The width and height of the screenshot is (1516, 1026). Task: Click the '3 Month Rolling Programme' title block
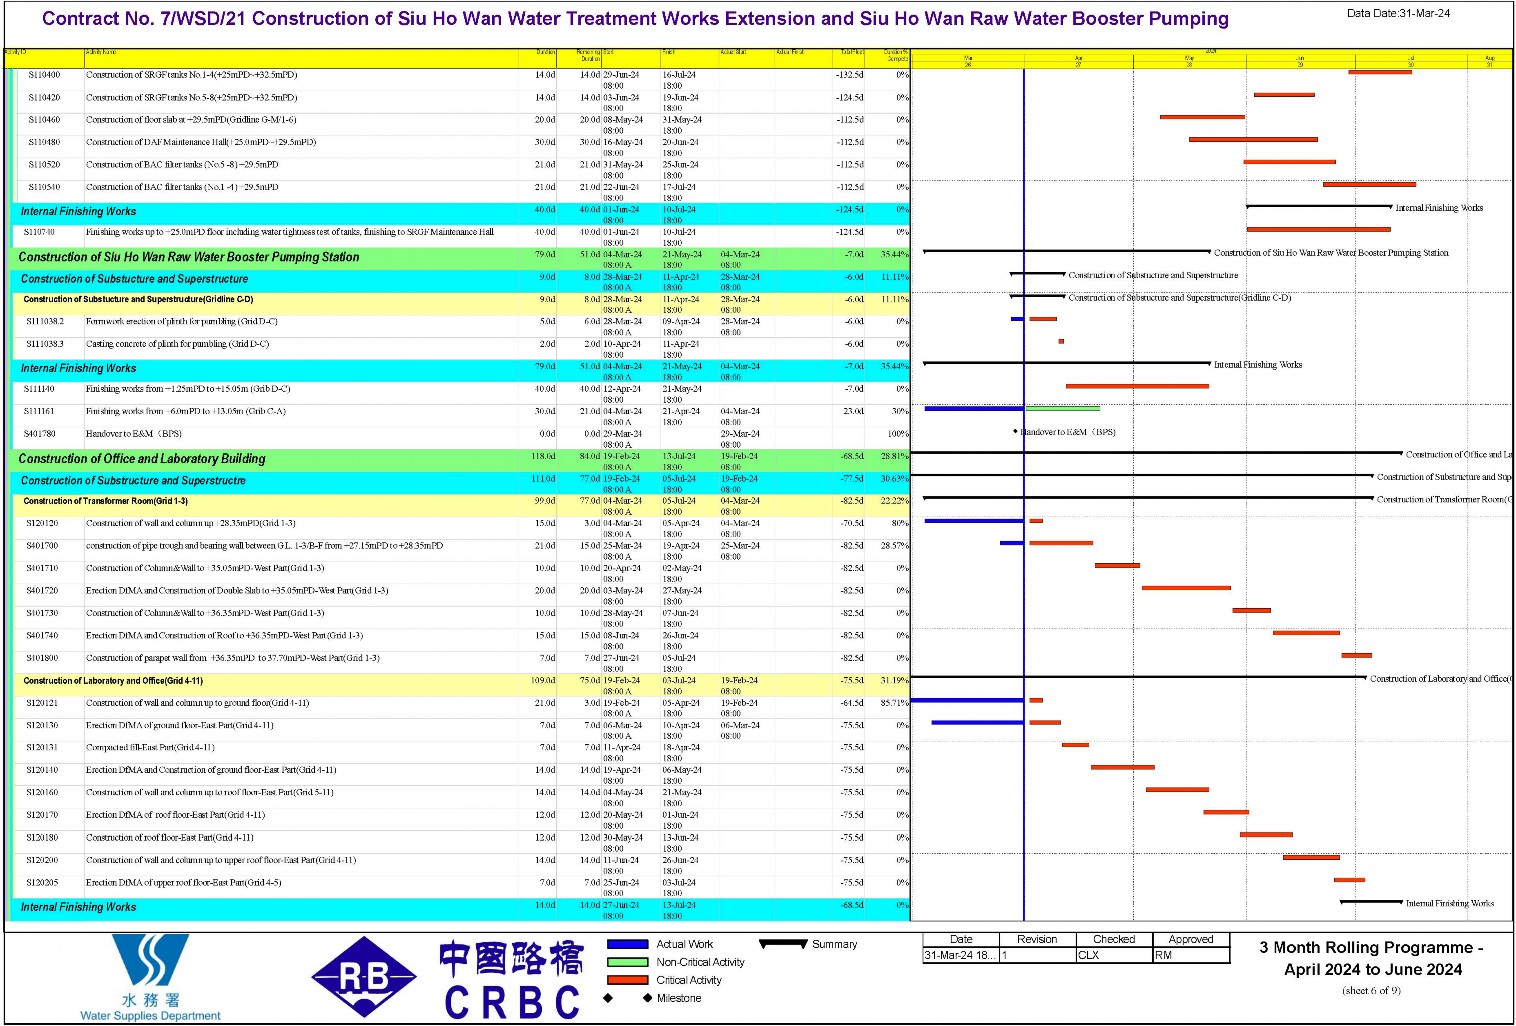point(1371,958)
